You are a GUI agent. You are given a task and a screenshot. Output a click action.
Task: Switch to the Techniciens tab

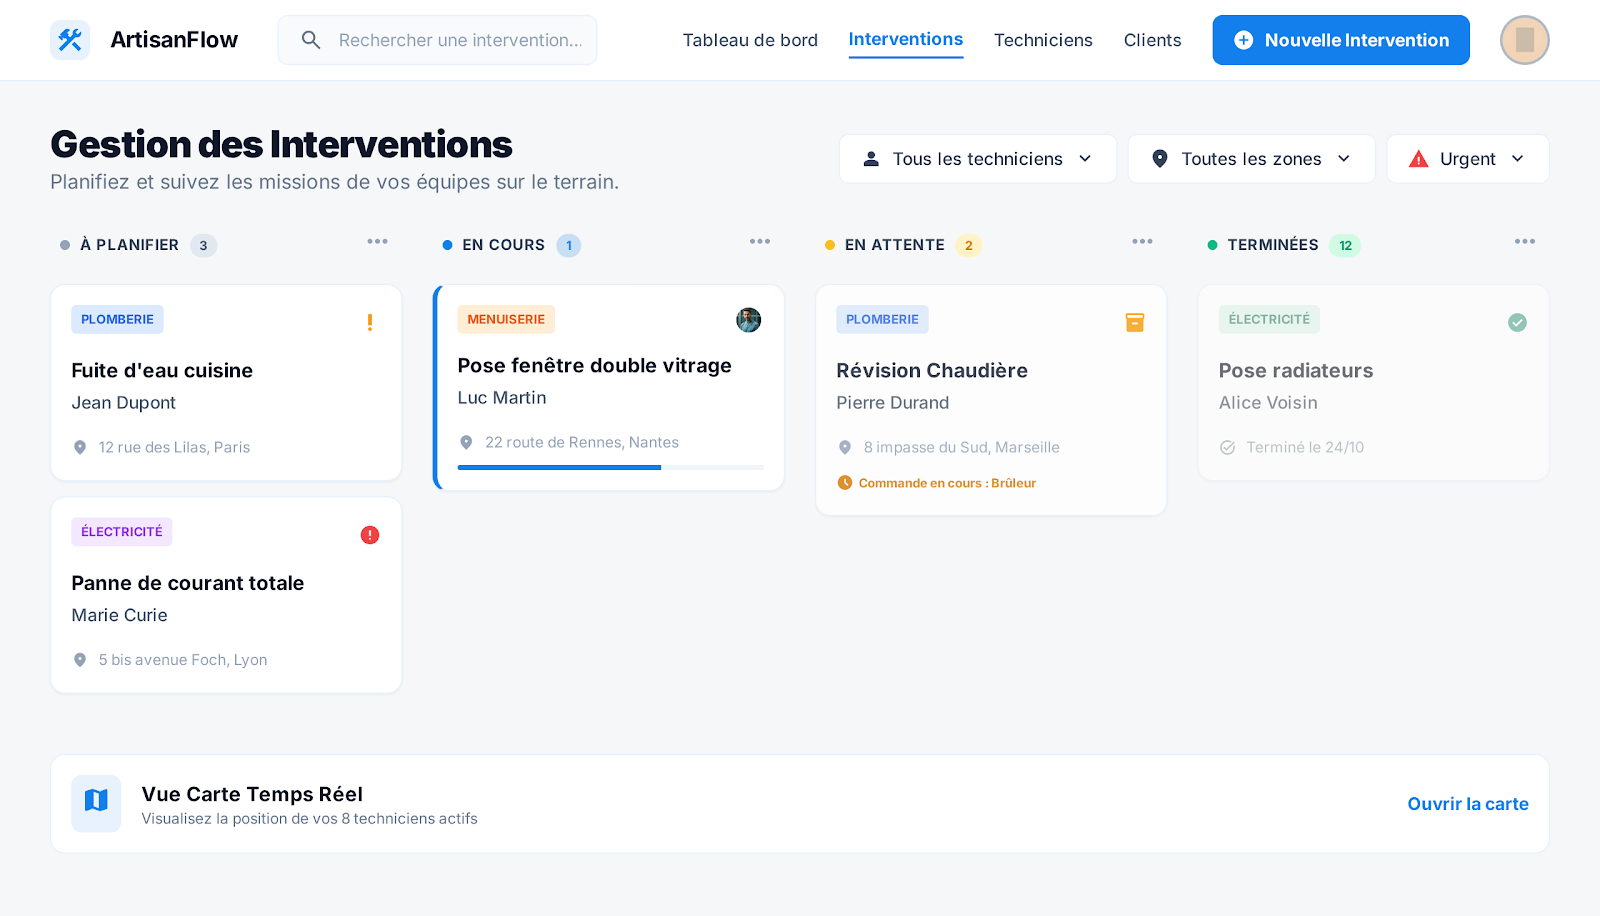click(x=1043, y=40)
